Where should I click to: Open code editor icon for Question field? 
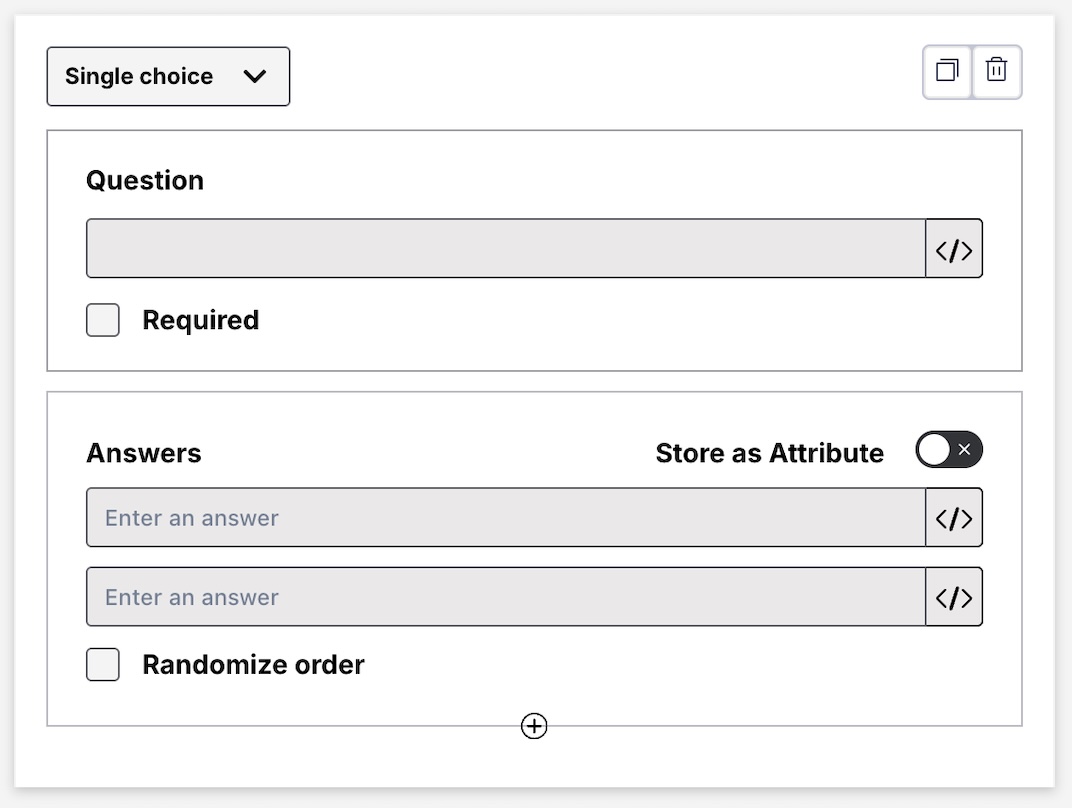click(x=954, y=249)
